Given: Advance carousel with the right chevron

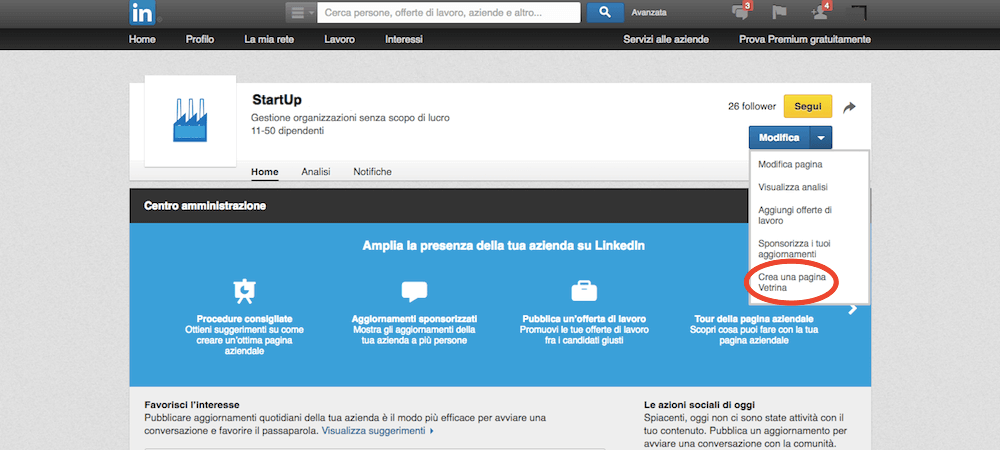Looking at the screenshot, I should [x=853, y=309].
